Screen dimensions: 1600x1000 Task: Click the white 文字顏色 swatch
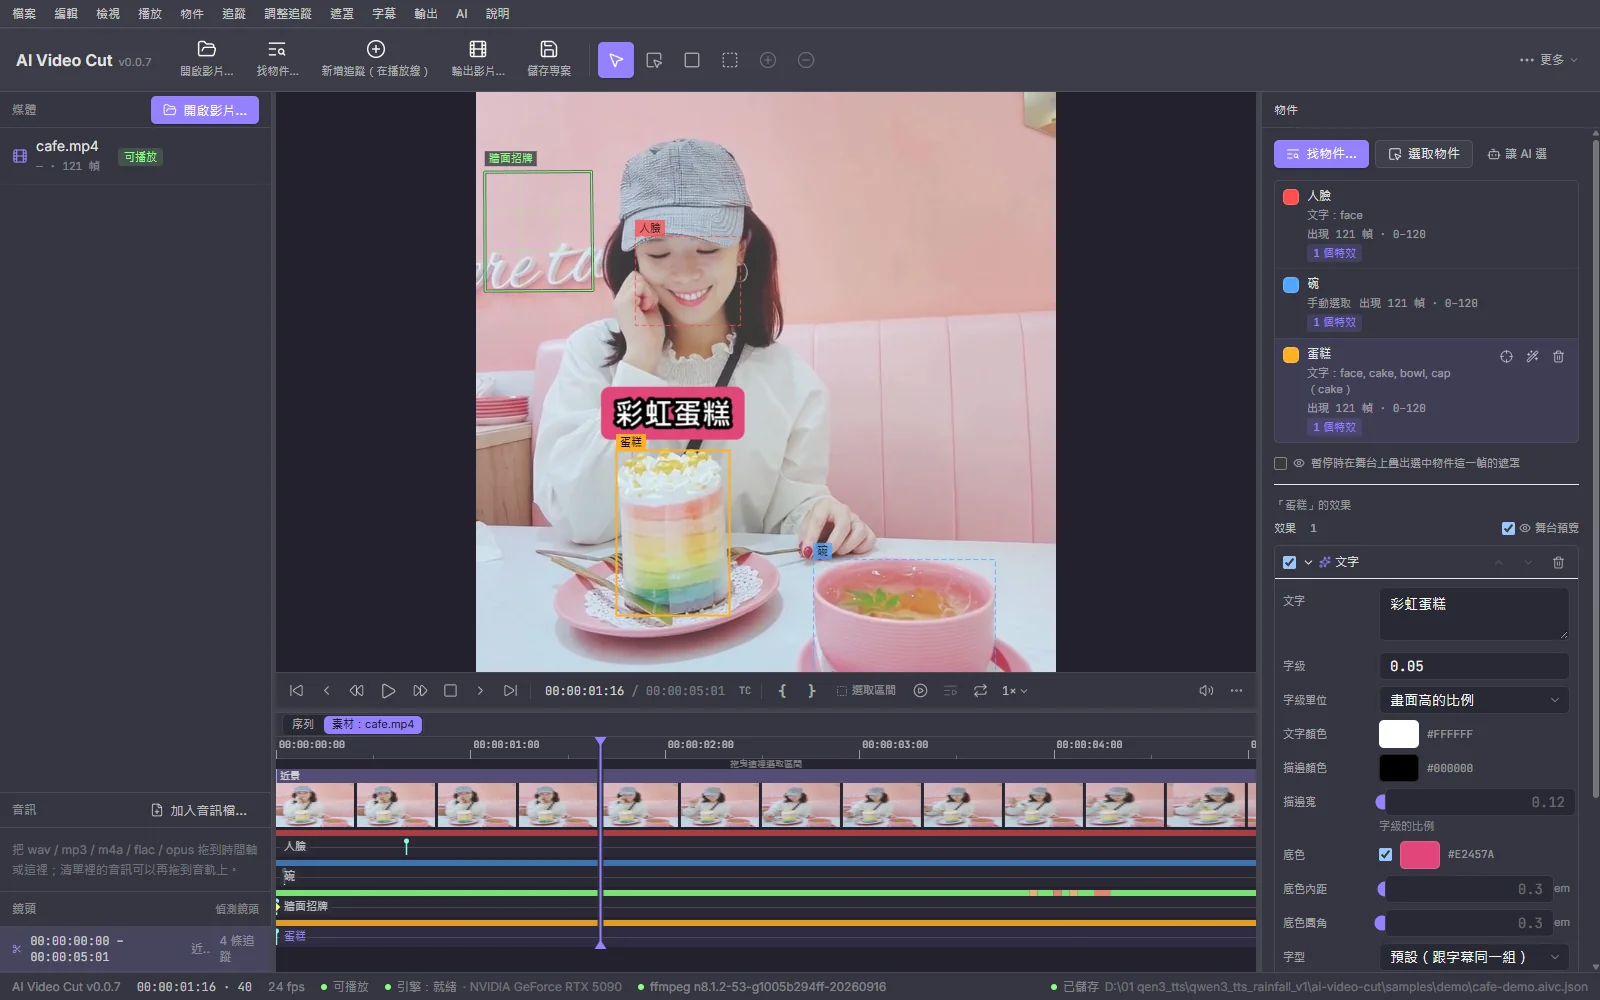coord(1399,734)
